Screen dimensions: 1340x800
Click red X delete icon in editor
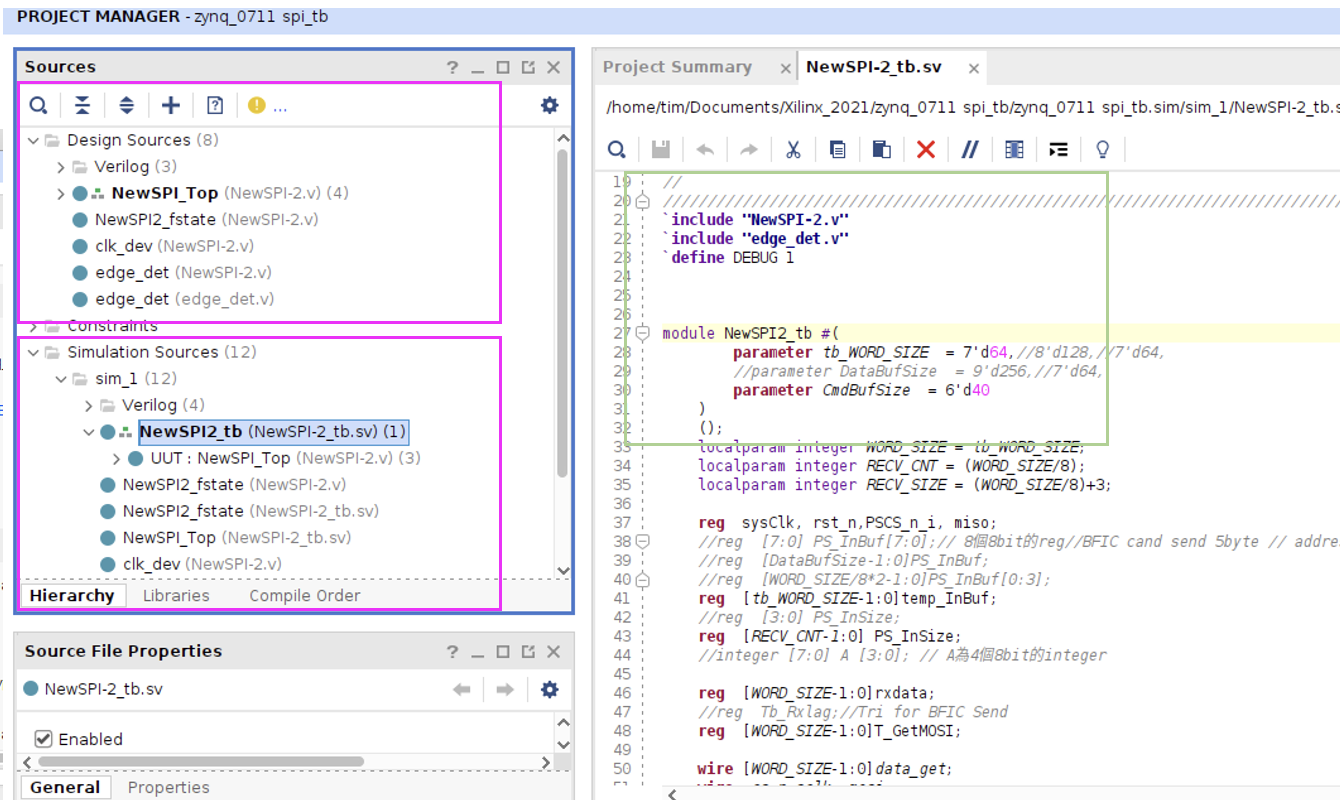(926, 150)
